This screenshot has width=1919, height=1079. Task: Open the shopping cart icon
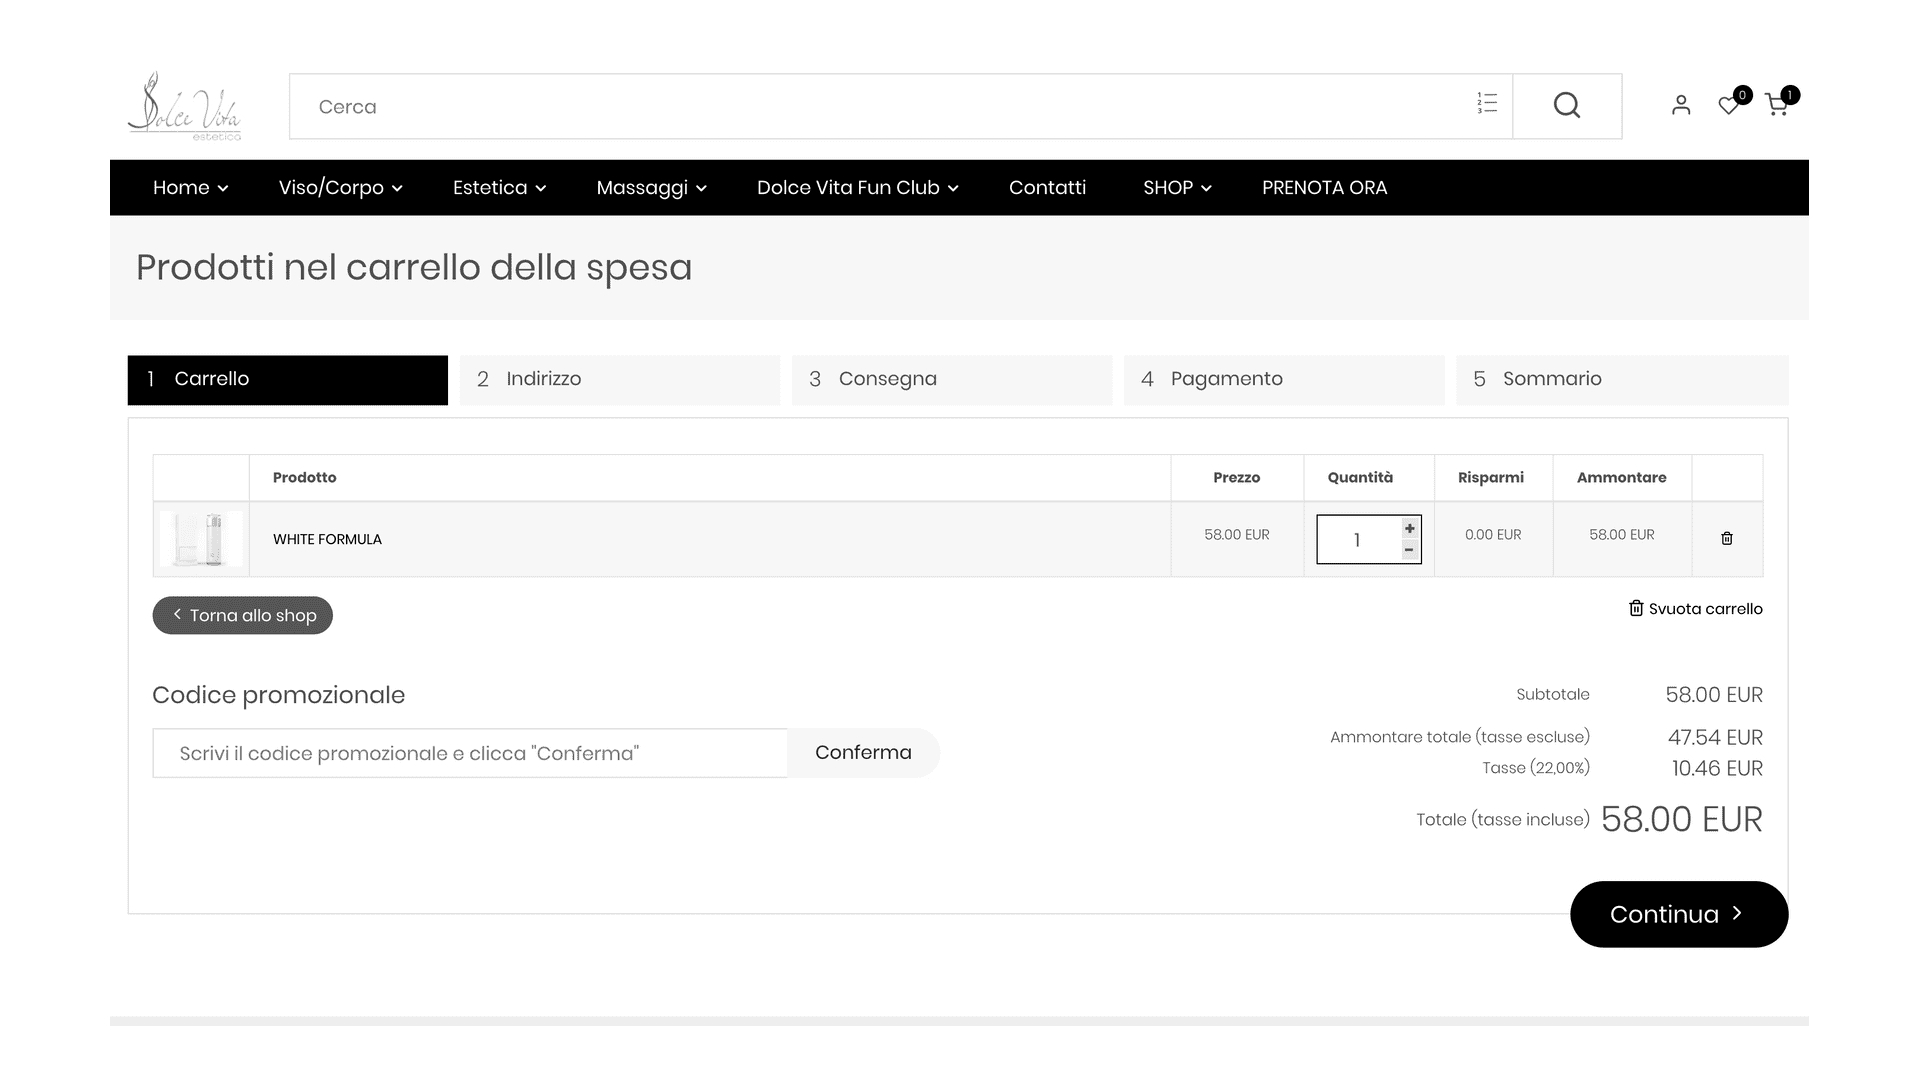(x=1777, y=105)
